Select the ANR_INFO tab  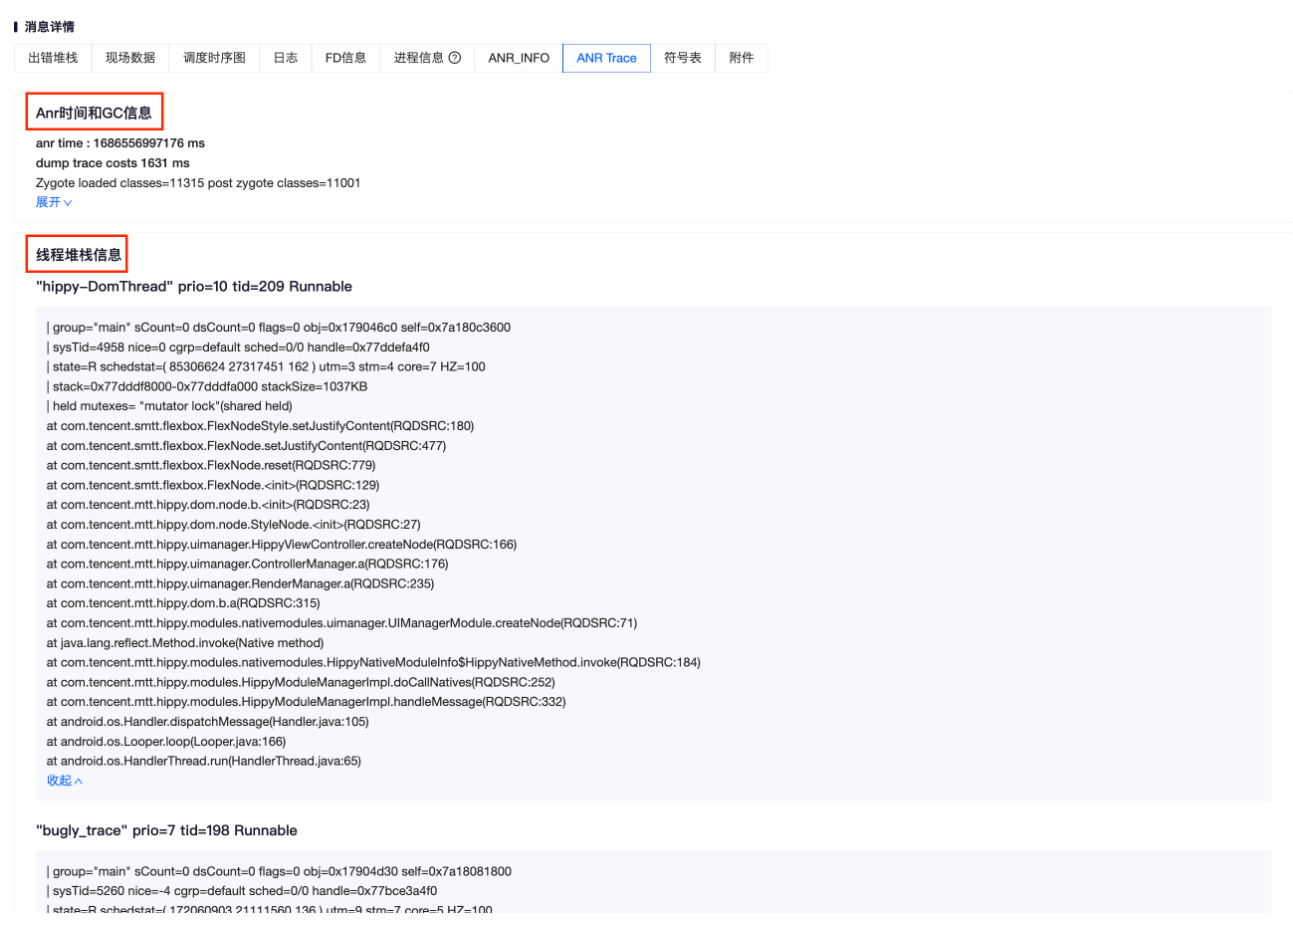[518, 58]
